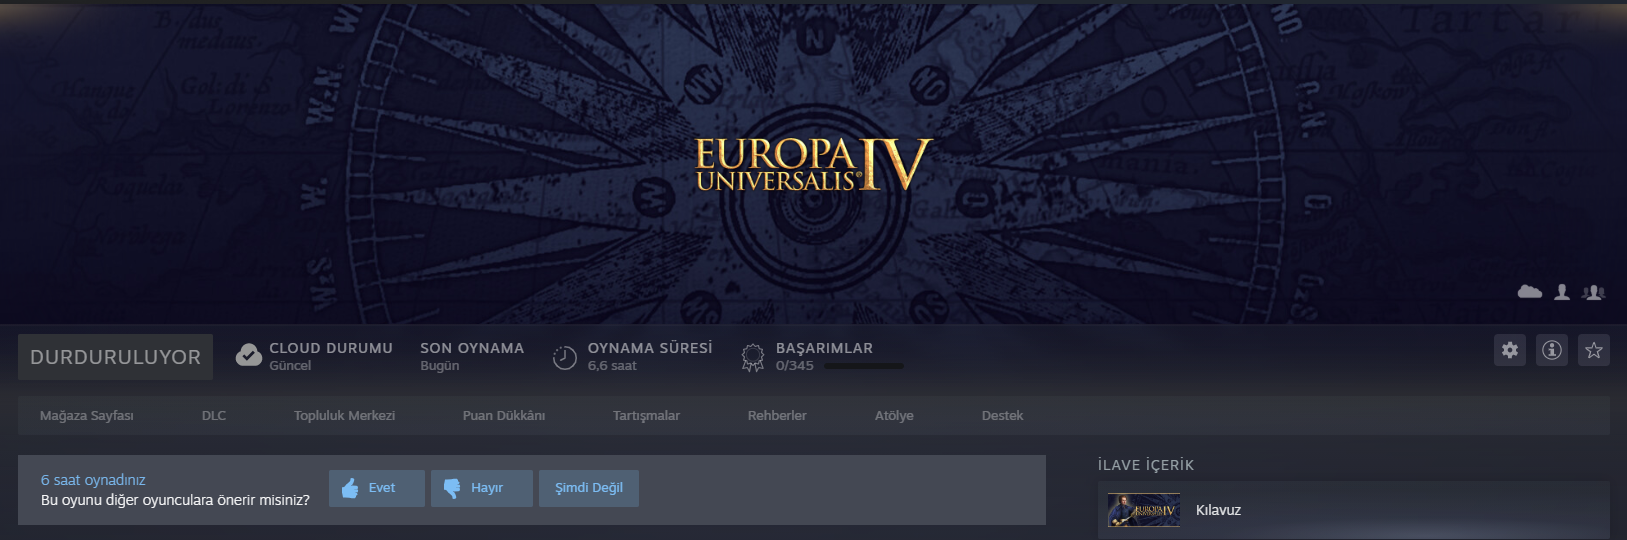Open game settings gear icon

click(1509, 350)
